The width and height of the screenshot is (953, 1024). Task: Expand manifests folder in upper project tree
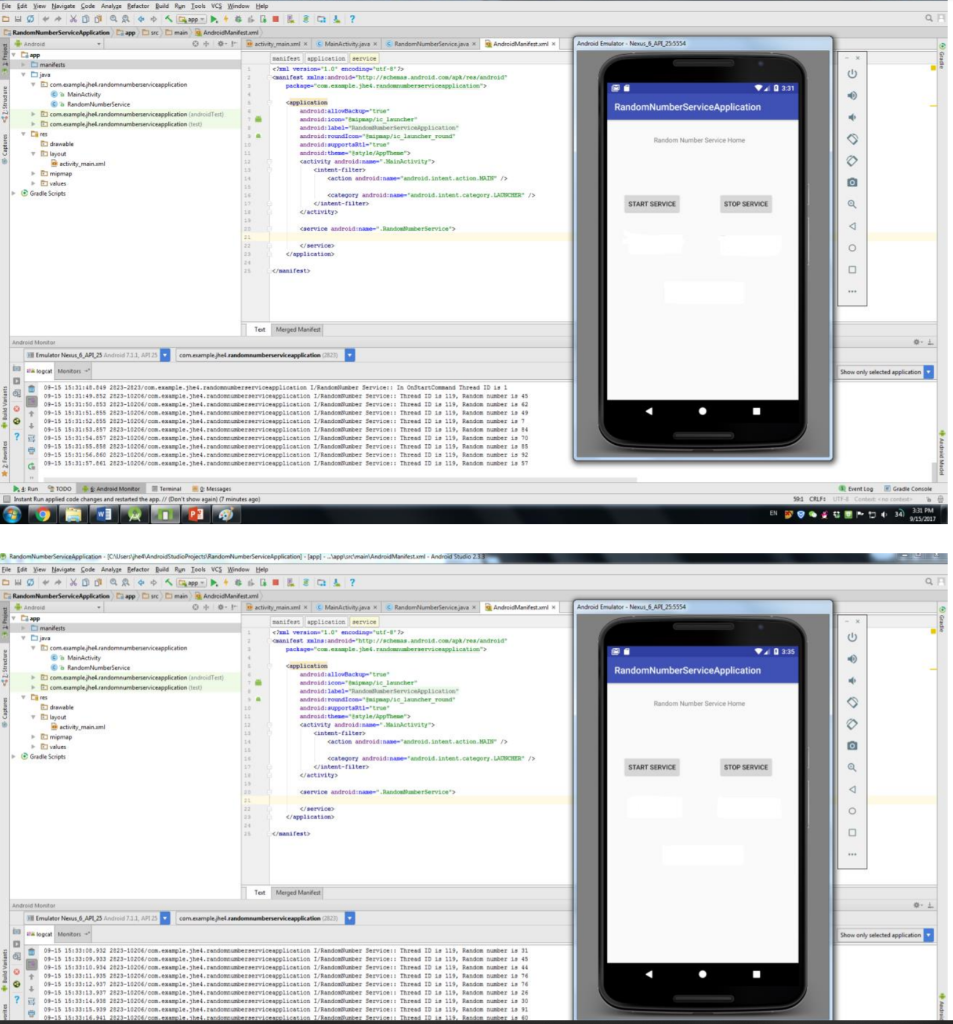[x=24, y=65]
